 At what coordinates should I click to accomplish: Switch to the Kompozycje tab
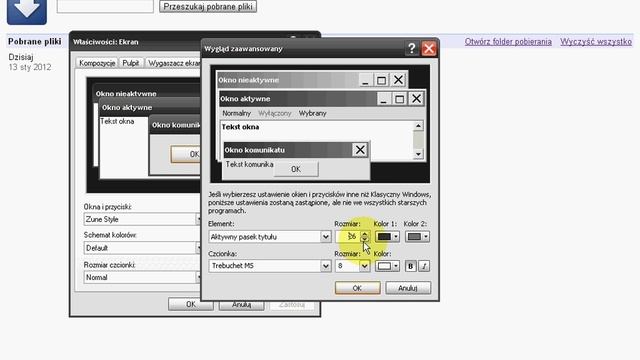click(97, 63)
